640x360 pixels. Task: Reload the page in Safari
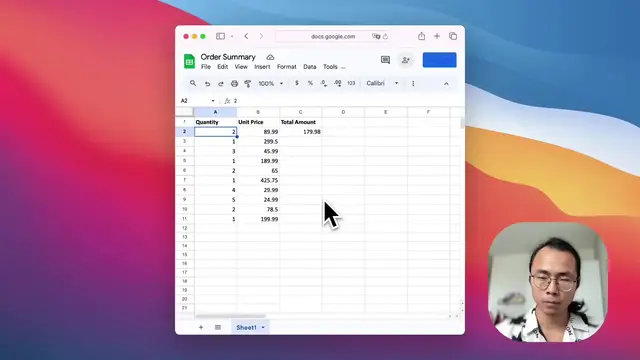click(385, 36)
